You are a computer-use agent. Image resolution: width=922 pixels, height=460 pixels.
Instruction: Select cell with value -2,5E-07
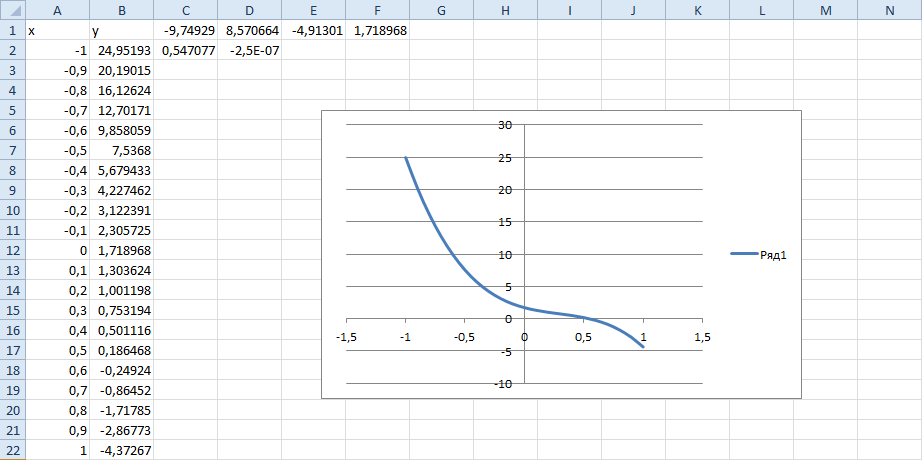pyautogui.click(x=249, y=51)
